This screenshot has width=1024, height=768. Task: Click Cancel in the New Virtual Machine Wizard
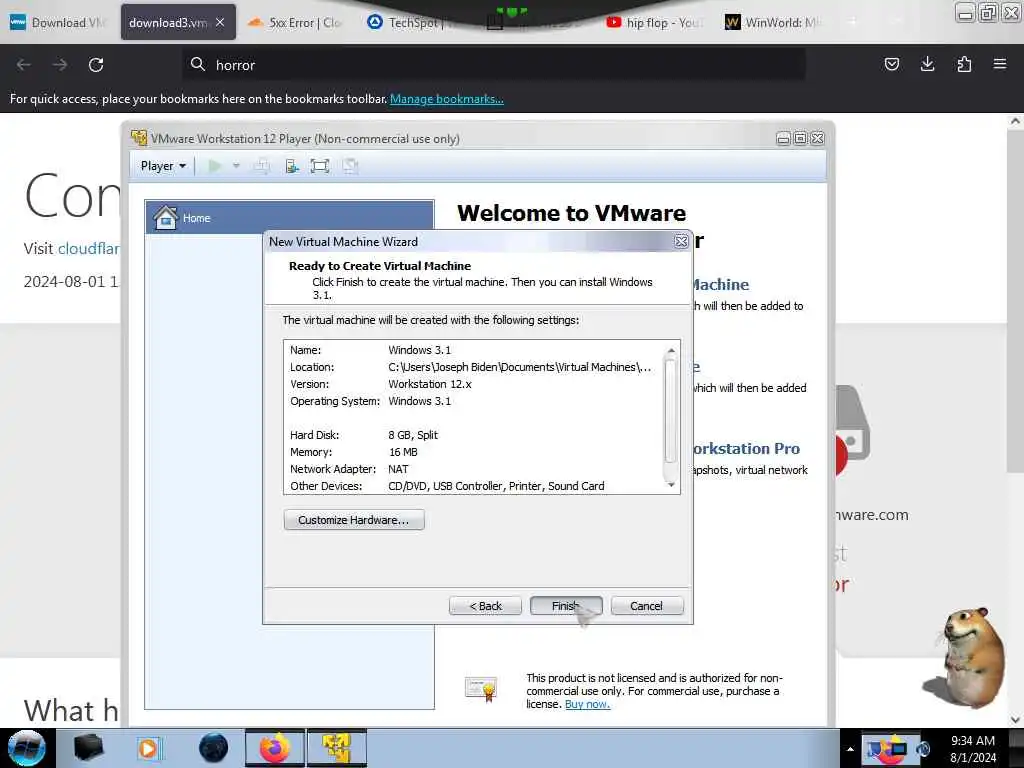647,606
